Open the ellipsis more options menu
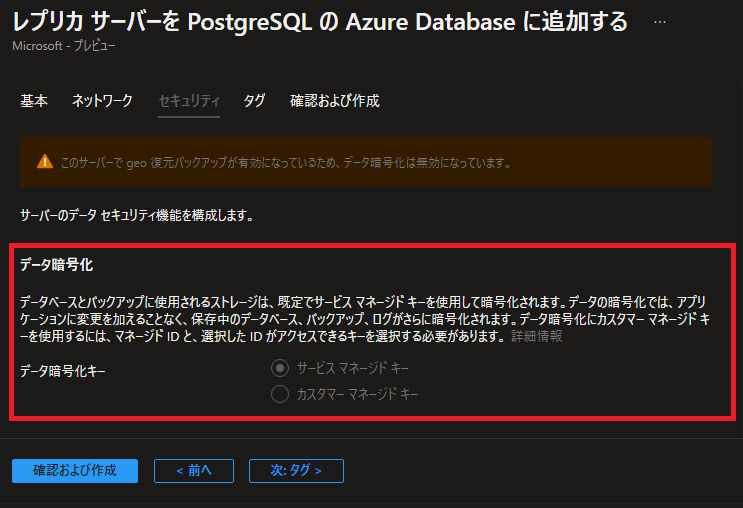The height and width of the screenshot is (508, 743). click(660, 22)
